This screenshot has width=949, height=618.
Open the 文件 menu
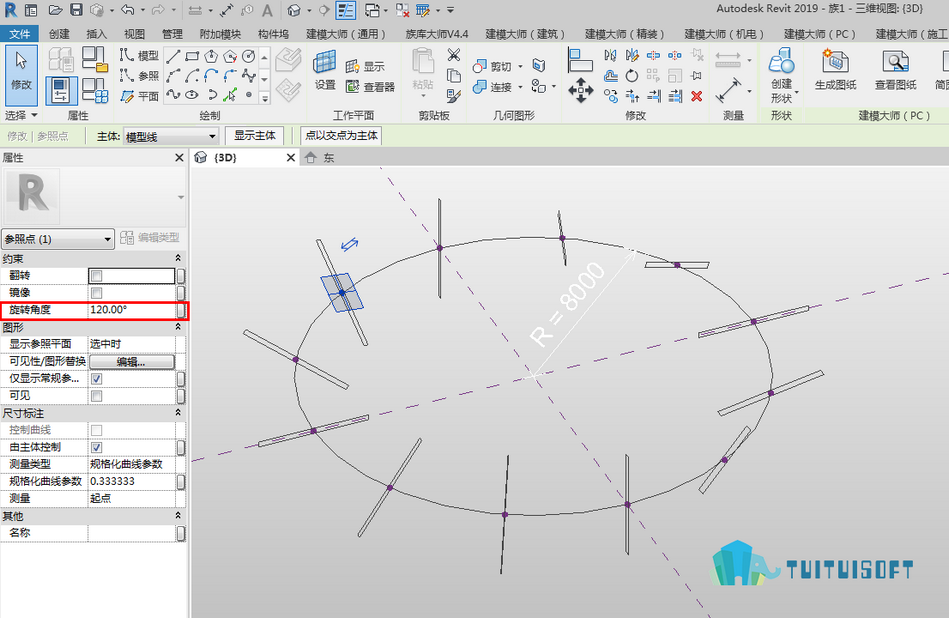tap(19, 34)
